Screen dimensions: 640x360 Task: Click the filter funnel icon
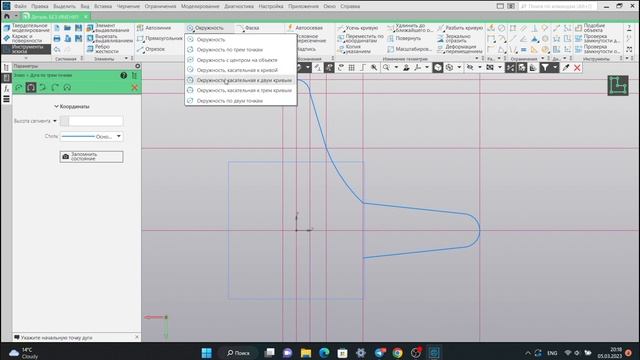pos(545,68)
